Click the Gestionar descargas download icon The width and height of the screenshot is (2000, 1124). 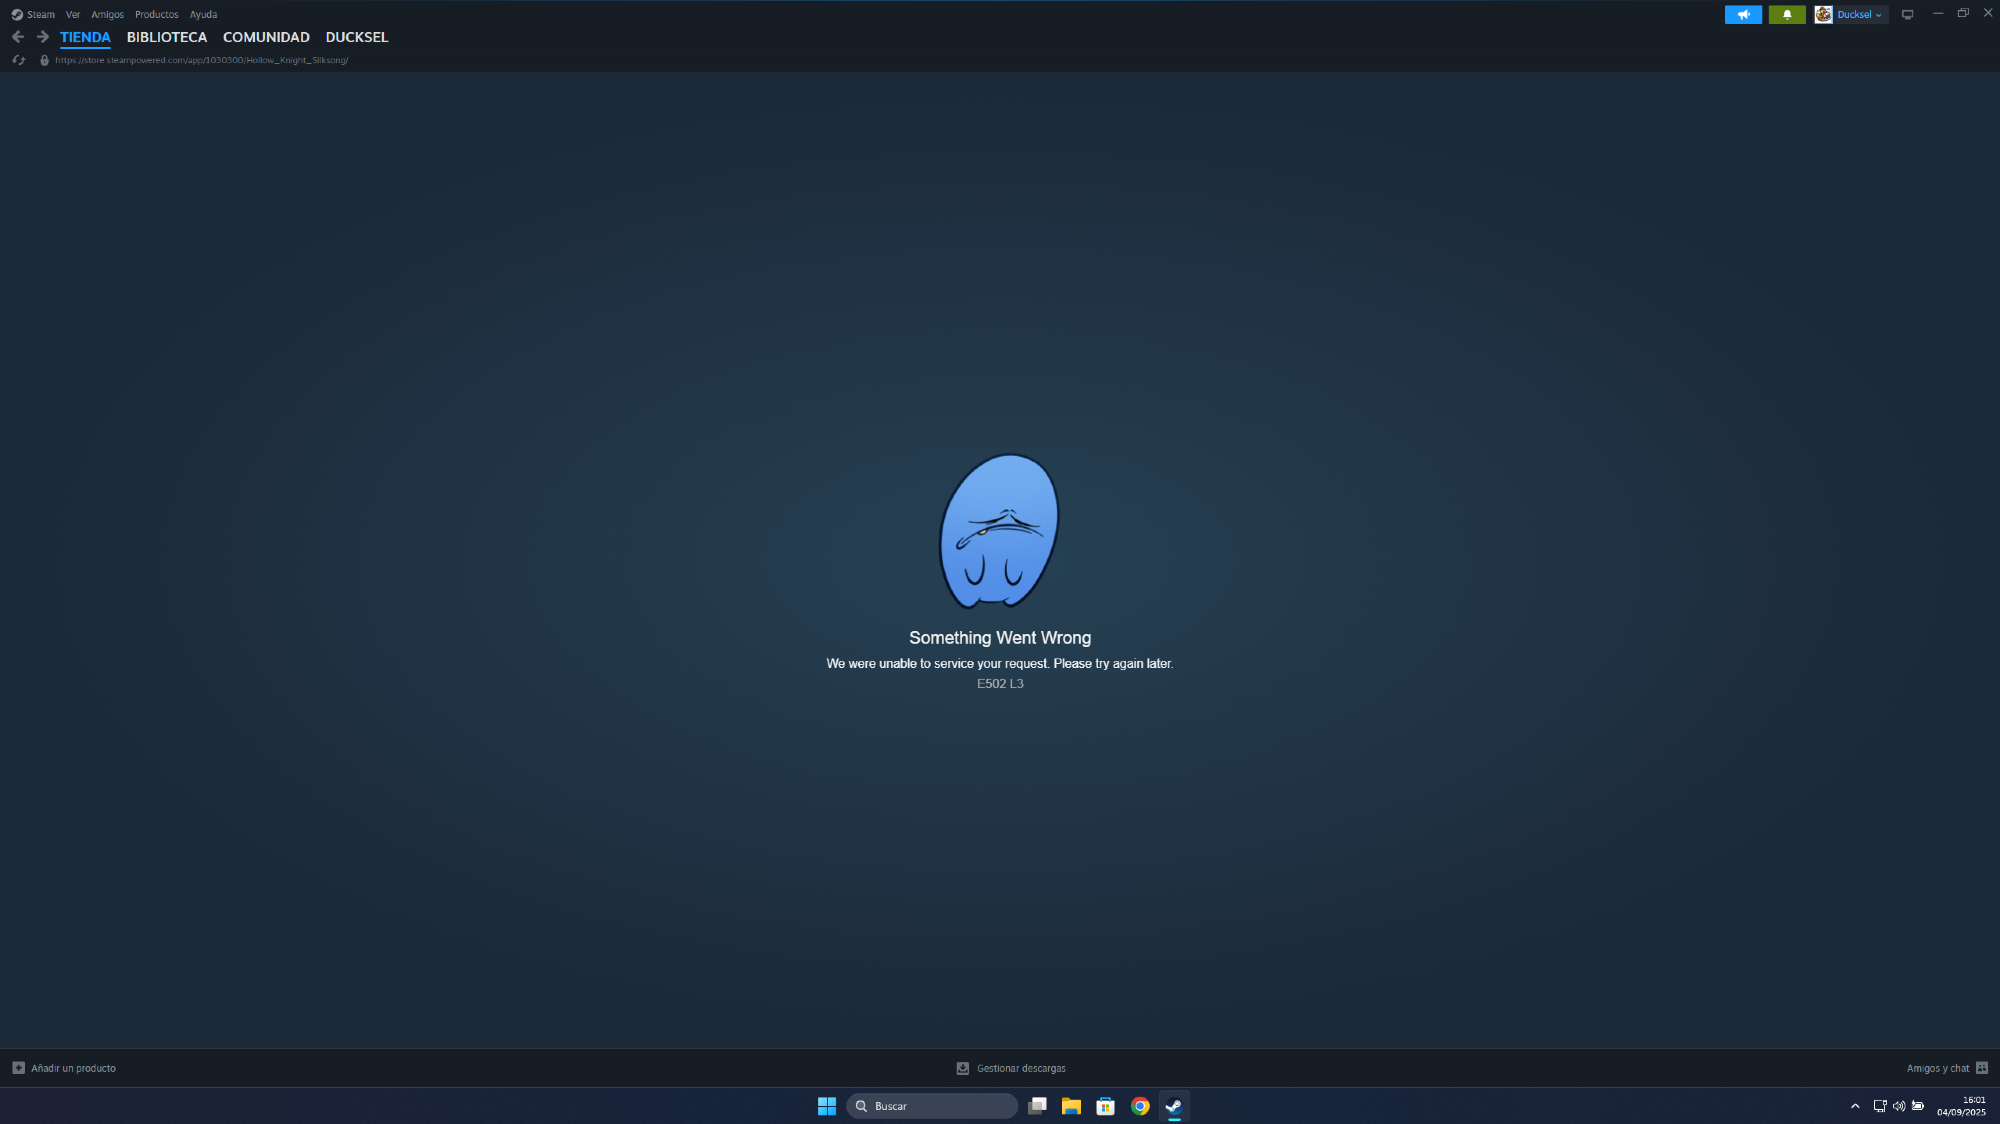(x=962, y=1068)
